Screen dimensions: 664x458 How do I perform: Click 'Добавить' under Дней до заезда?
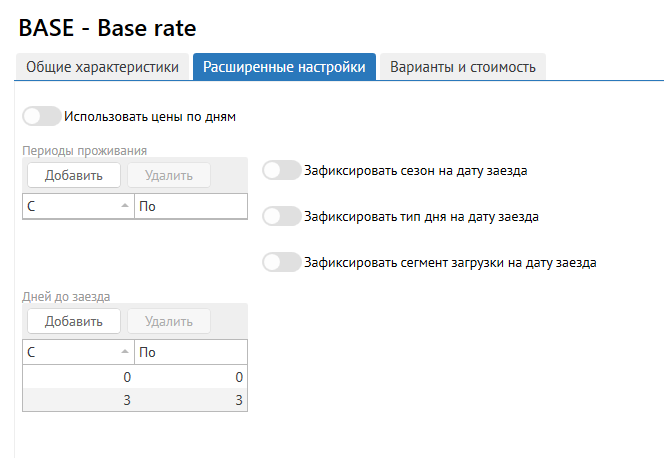tap(73, 321)
